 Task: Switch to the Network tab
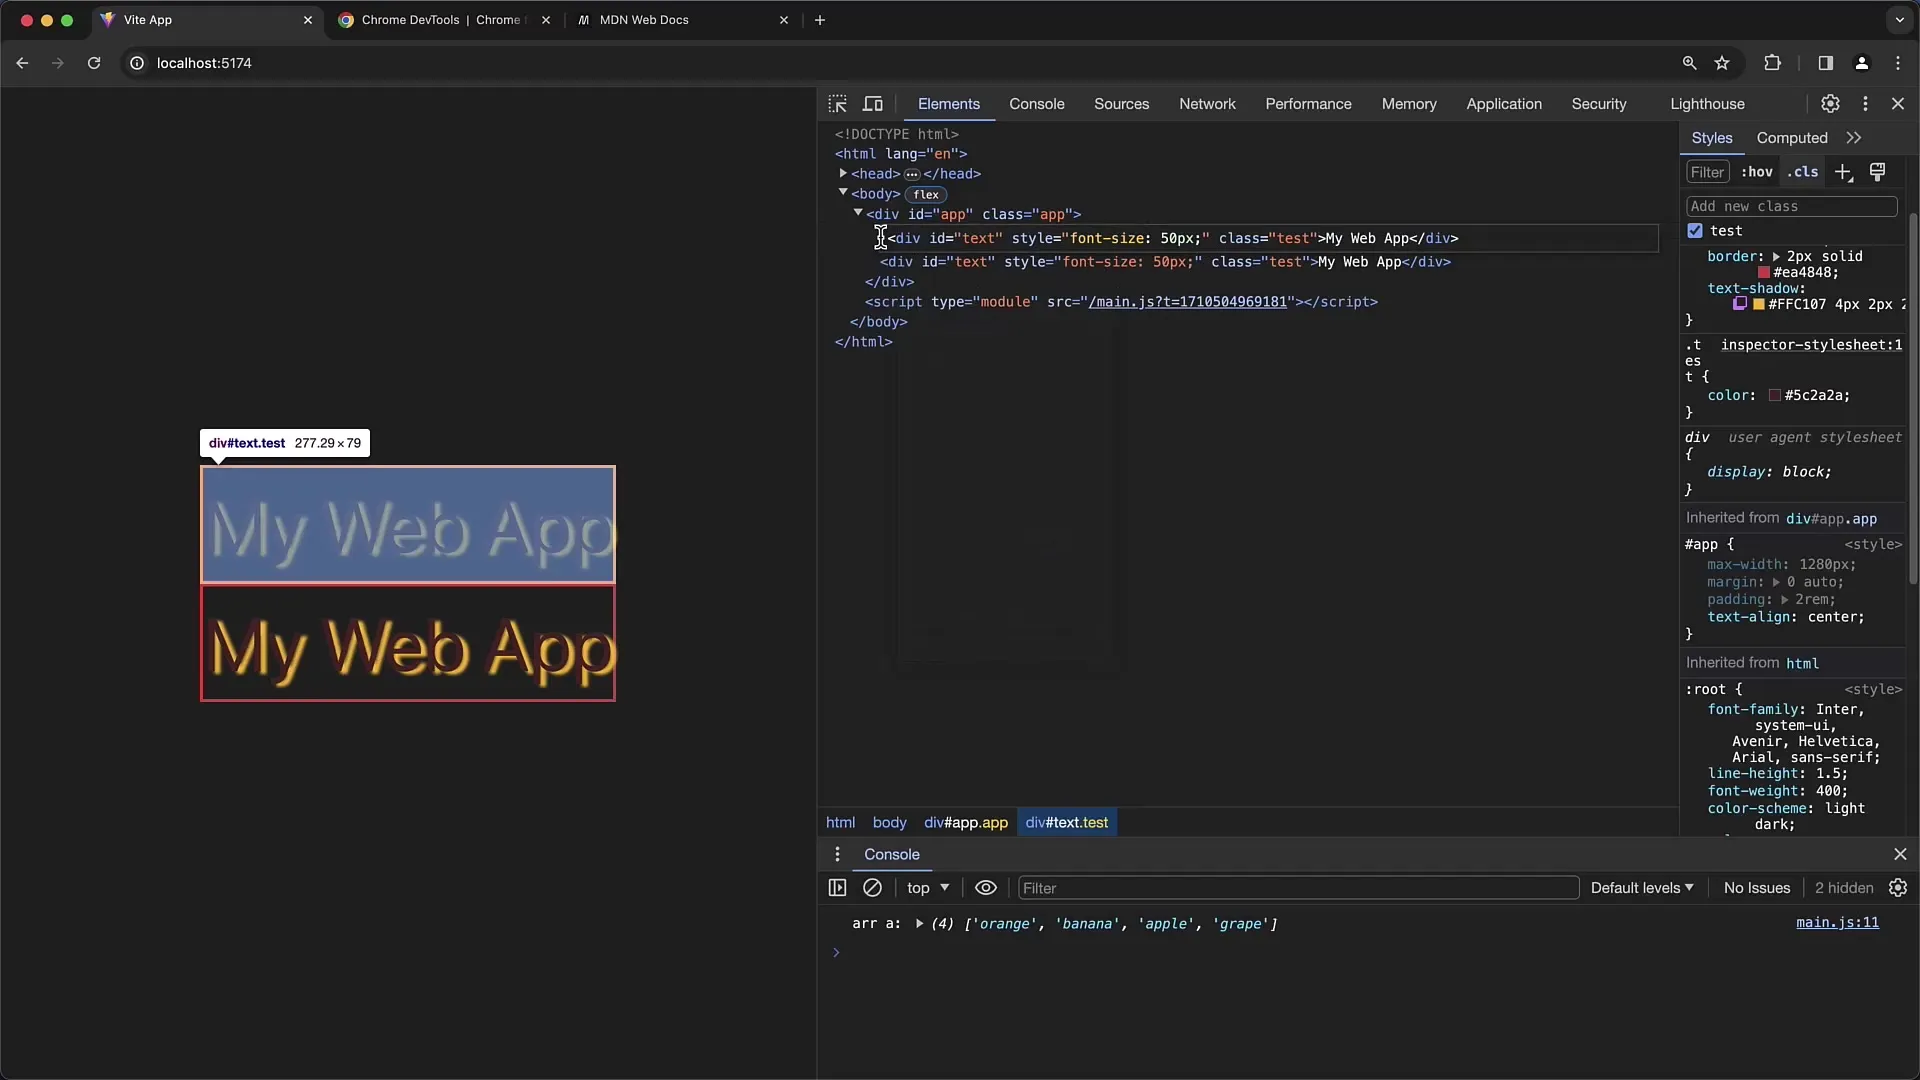(1207, 104)
